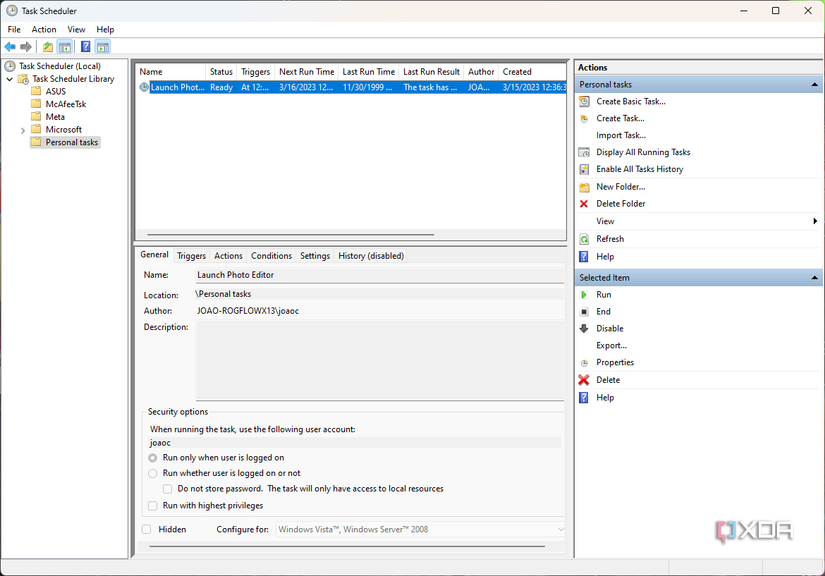Click 'Import Task...' in Actions pane
The height and width of the screenshot is (576, 825).
[x=621, y=136]
